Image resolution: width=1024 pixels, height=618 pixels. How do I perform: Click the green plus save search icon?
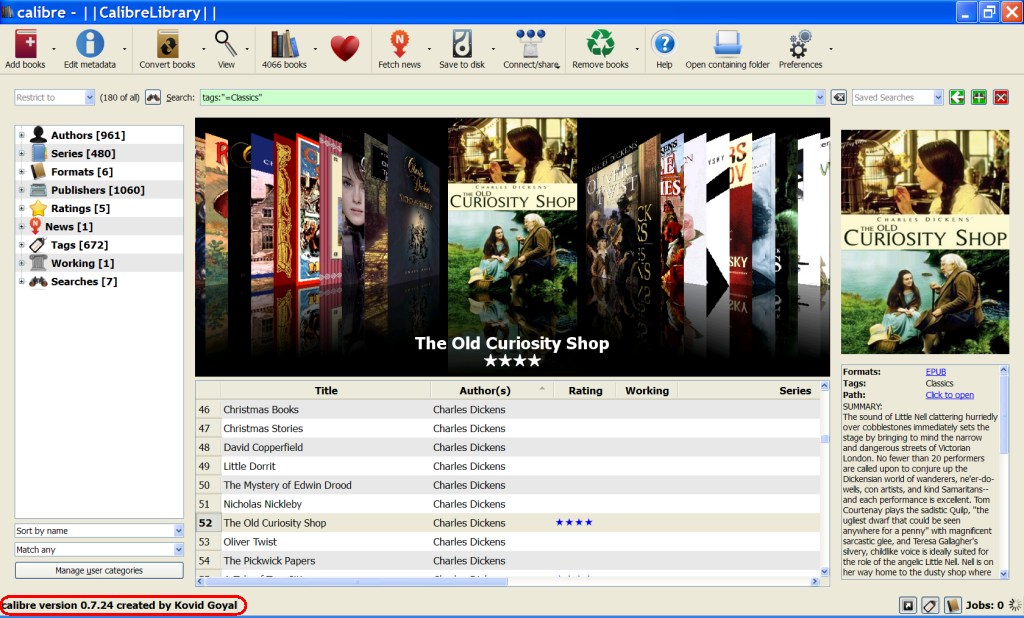click(x=979, y=97)
